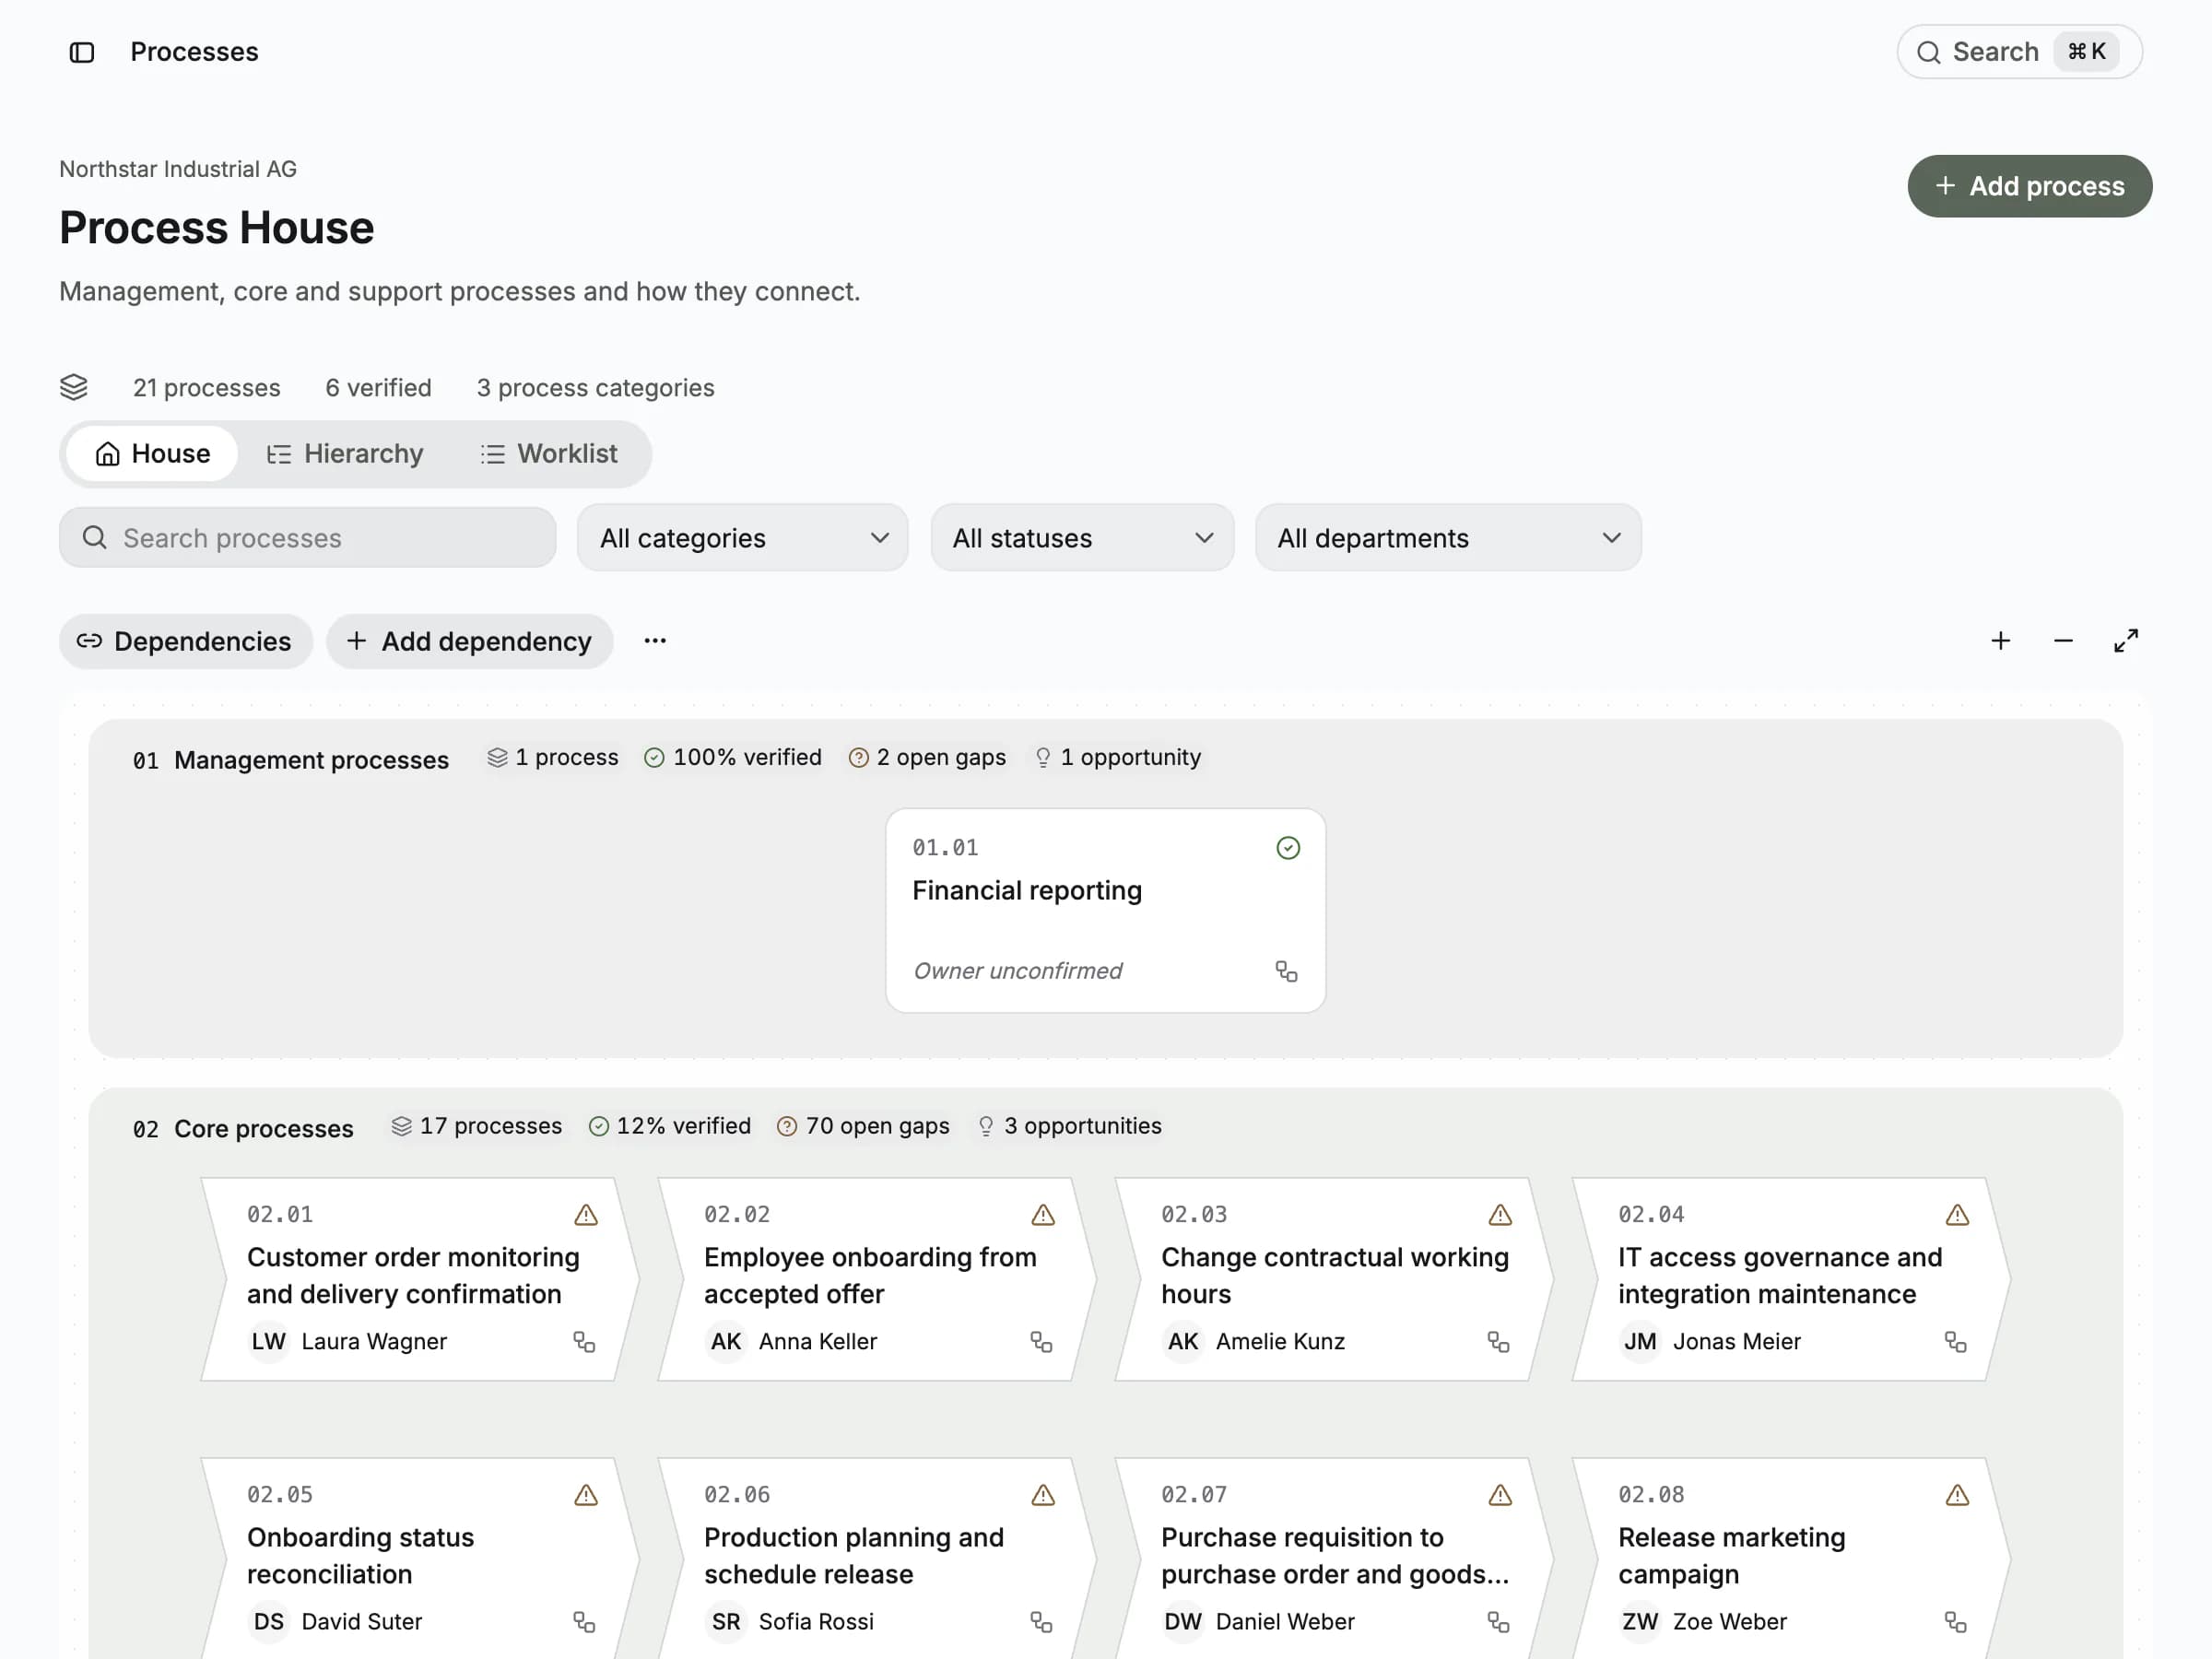Zoom out the process canvas with minus

pyautogui.click(x=2063, y=641)
